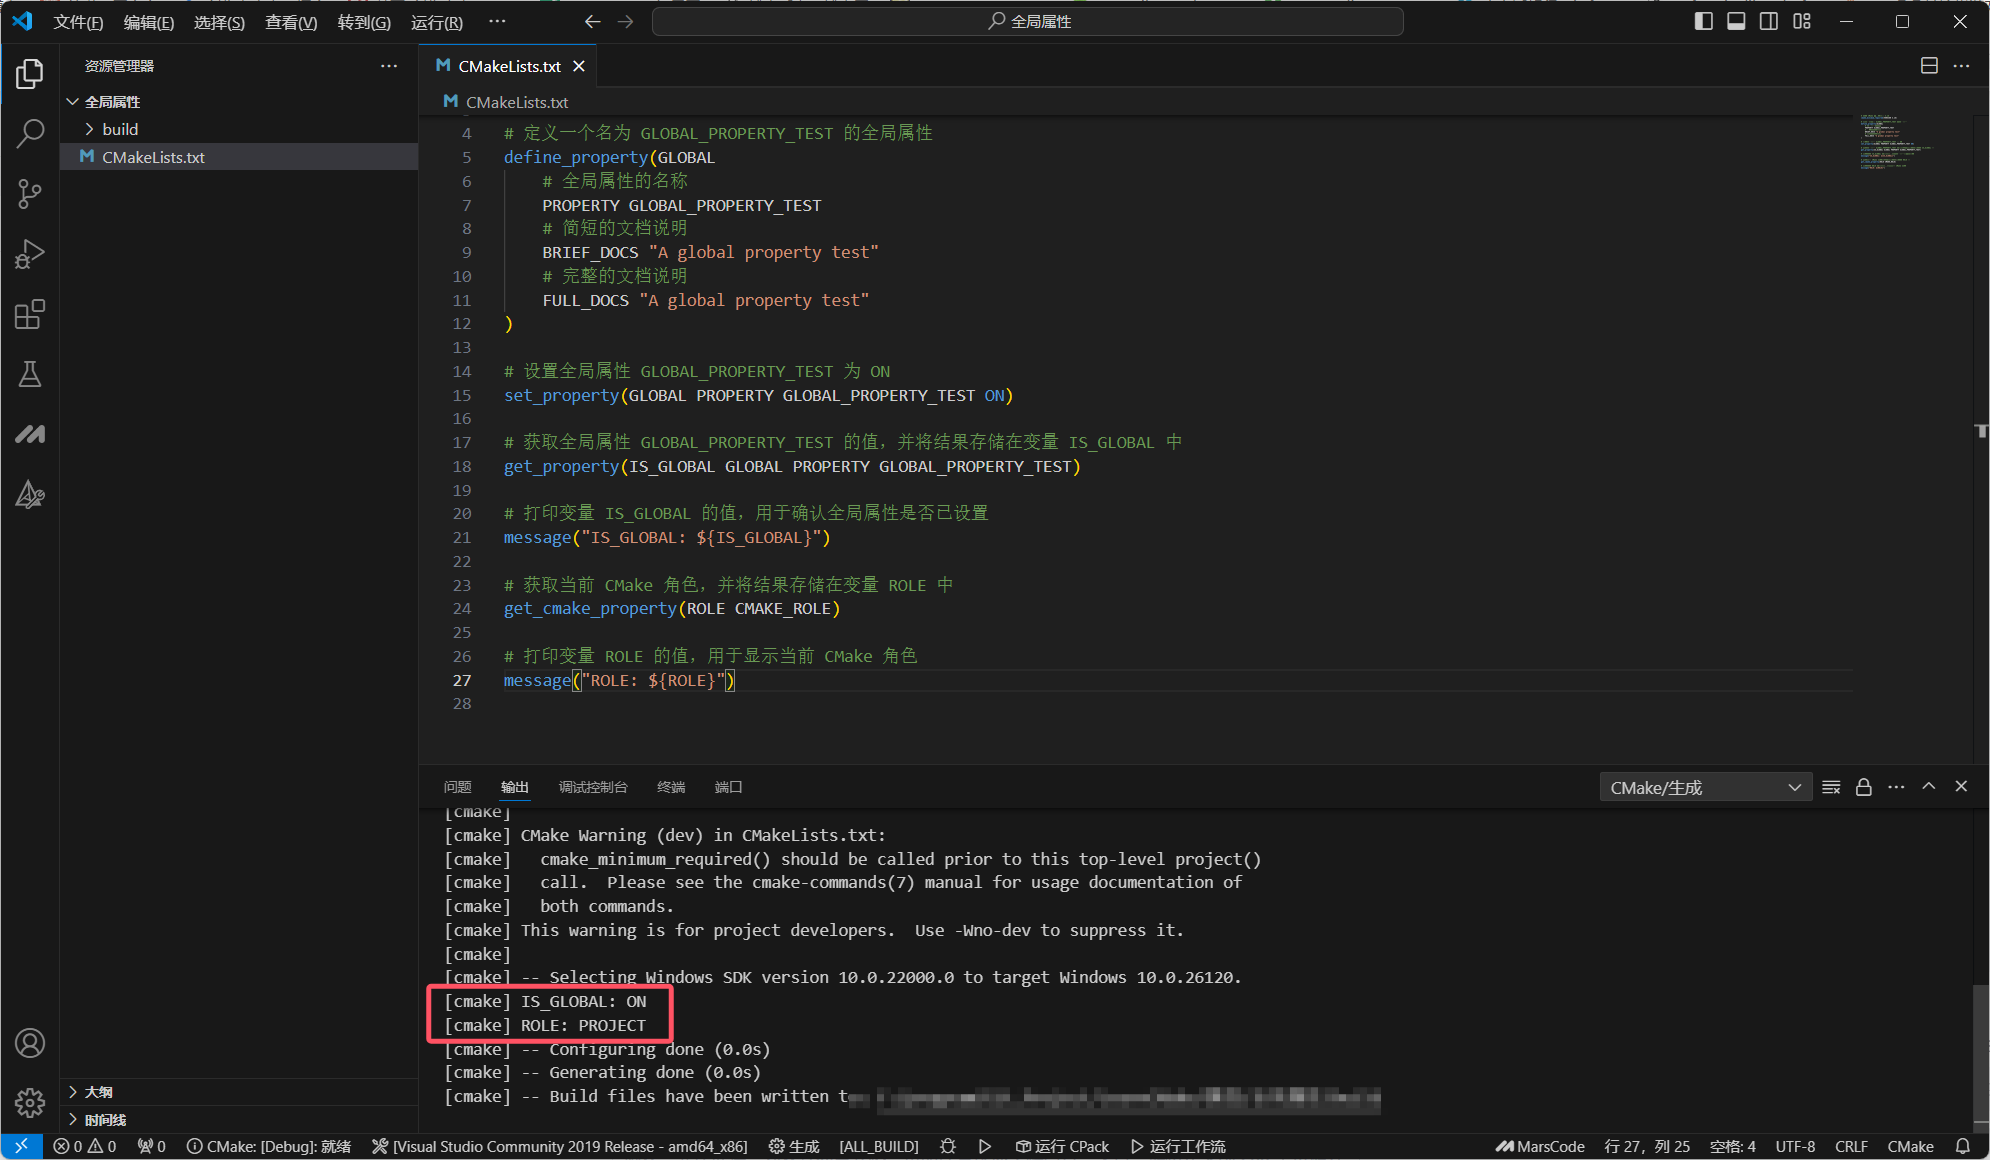The width and height of the screenshot is (1990, 1160).
Task: Open the Explorer view in activity bar
Action: click(30, 73)
